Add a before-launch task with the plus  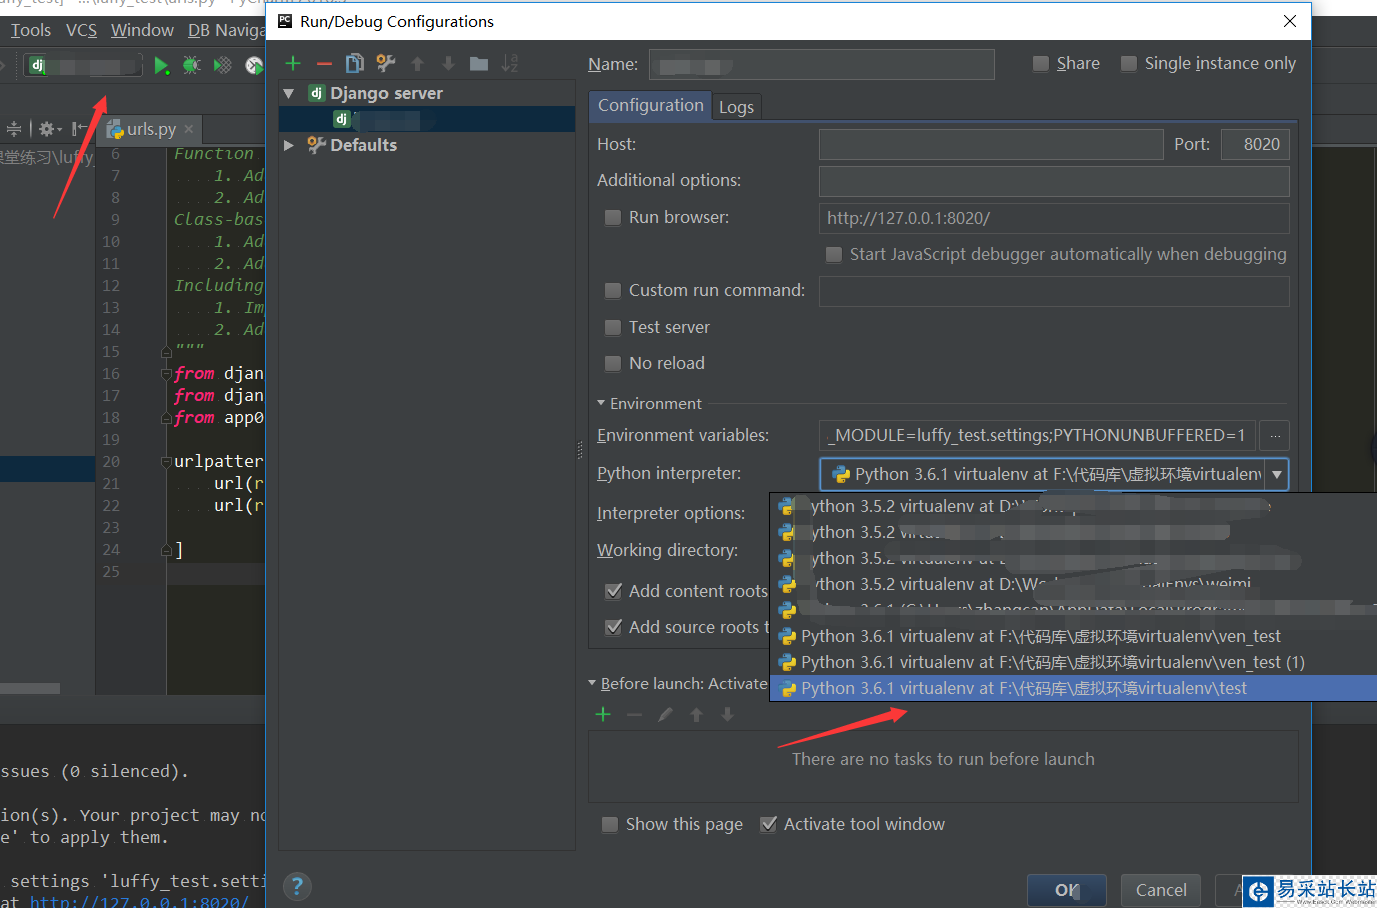pyautogui.click(x=603, y=714)
